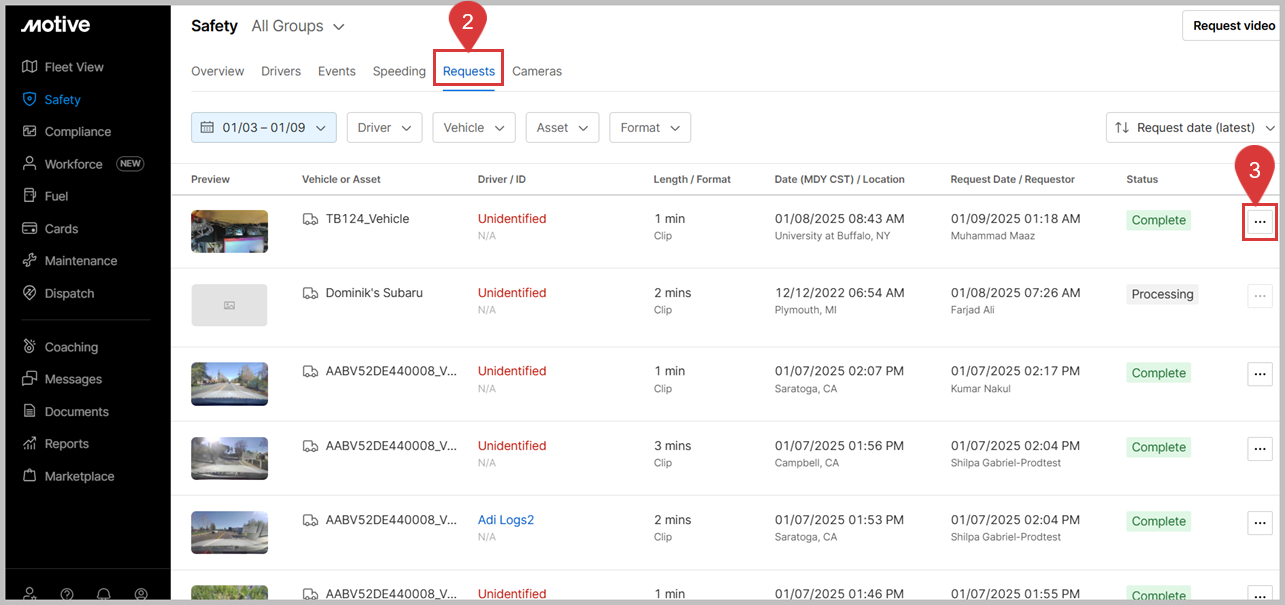Switch to the Cameras tab
This screenshot has width=1285, height=605.
click(537, 71)
